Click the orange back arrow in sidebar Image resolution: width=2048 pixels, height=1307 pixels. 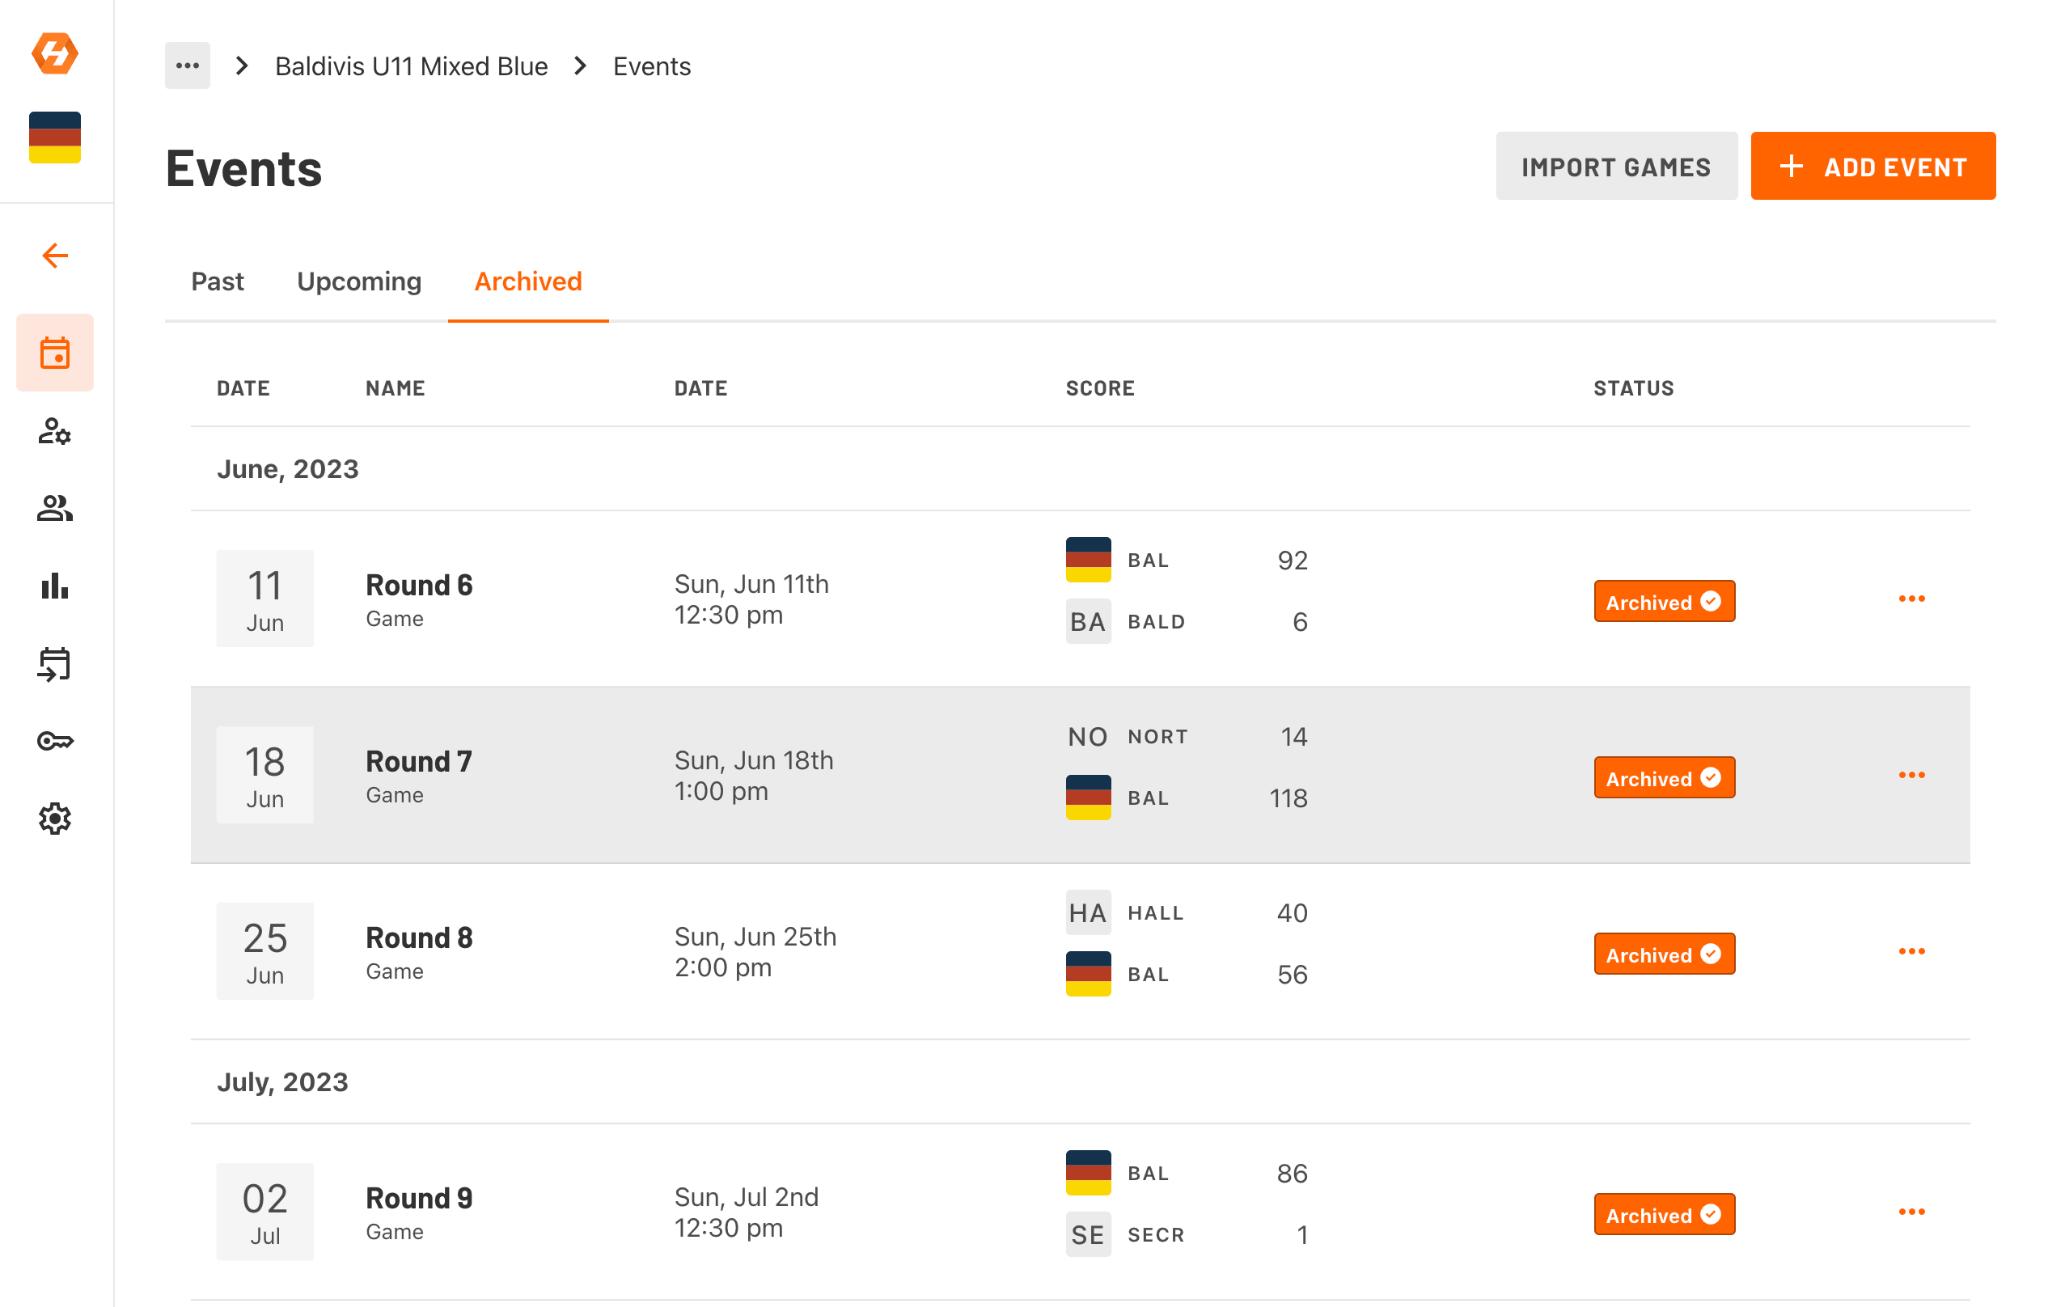pyautogui.click(x=55, y=256)
